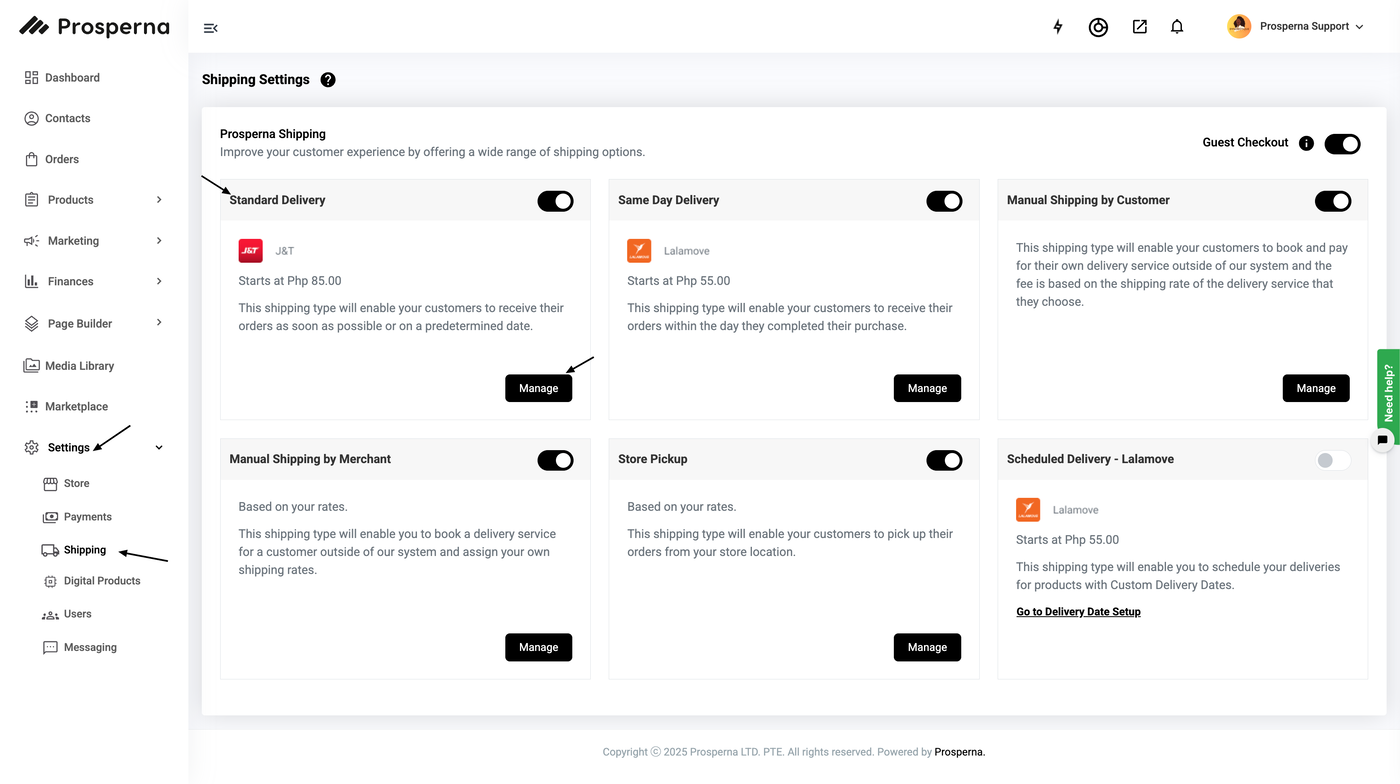Image resolution: width=1400 pixels, height=784 pixels.
Task: Open Go to Delivery Date Setup link
Action: pyautogui.click(x=1078, y=612)
